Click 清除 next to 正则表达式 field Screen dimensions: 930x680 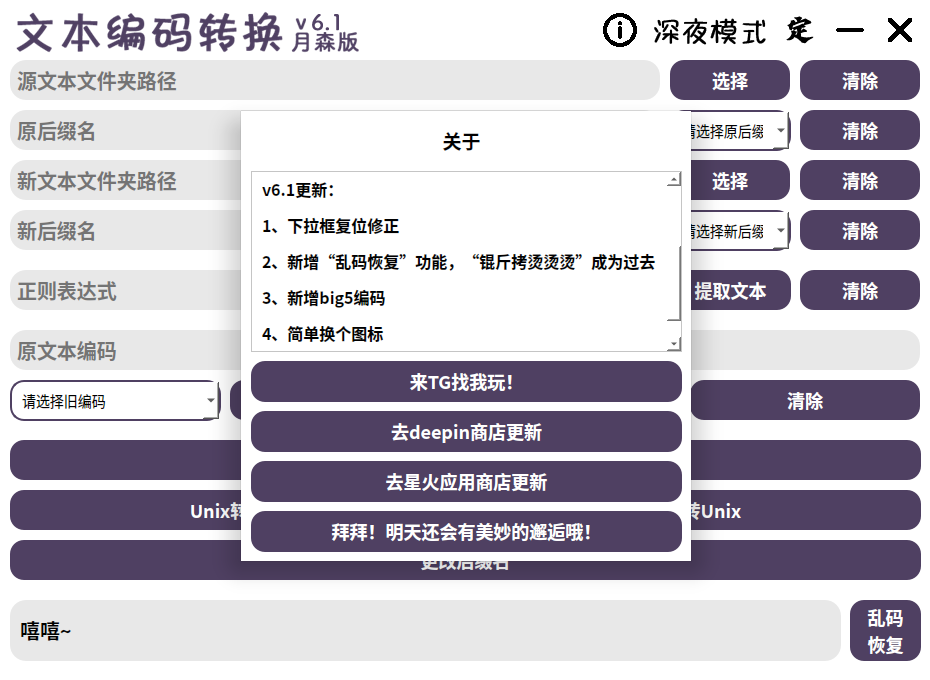click(x=859, y=290)
